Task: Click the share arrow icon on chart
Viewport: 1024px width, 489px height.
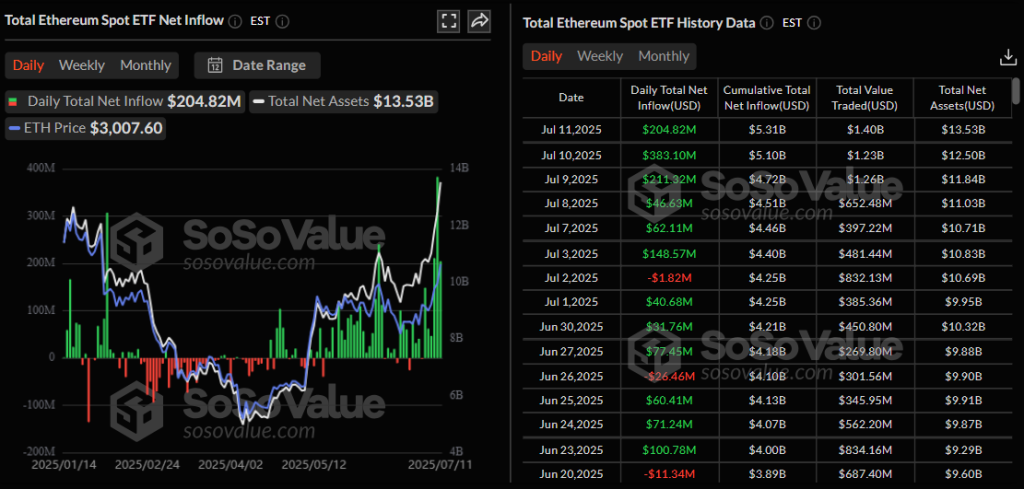Action: pos(479,21)
